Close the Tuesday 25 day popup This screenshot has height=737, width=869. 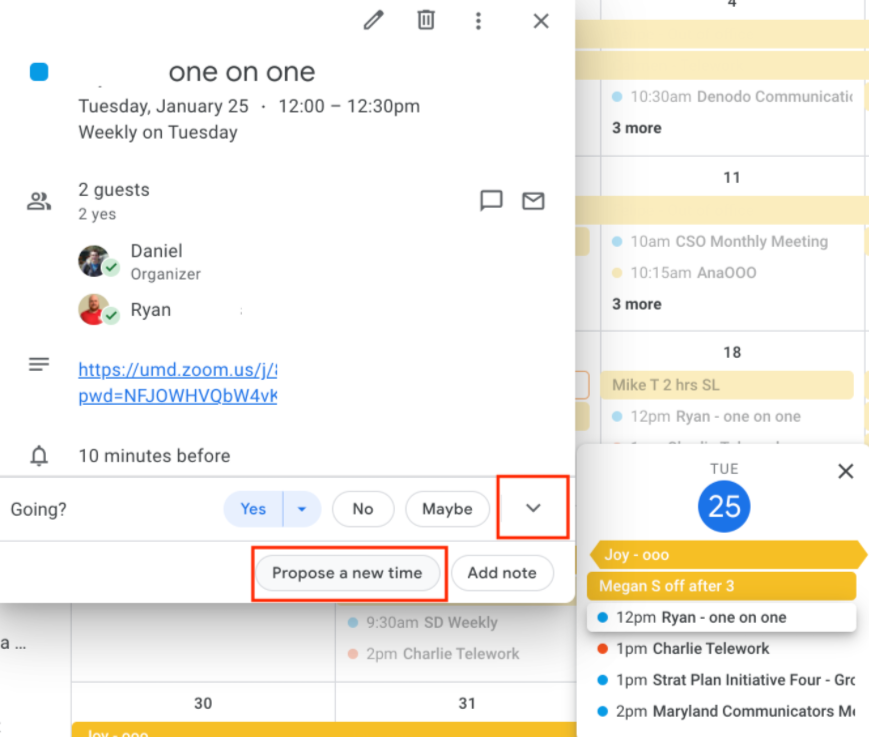point(845,472)
